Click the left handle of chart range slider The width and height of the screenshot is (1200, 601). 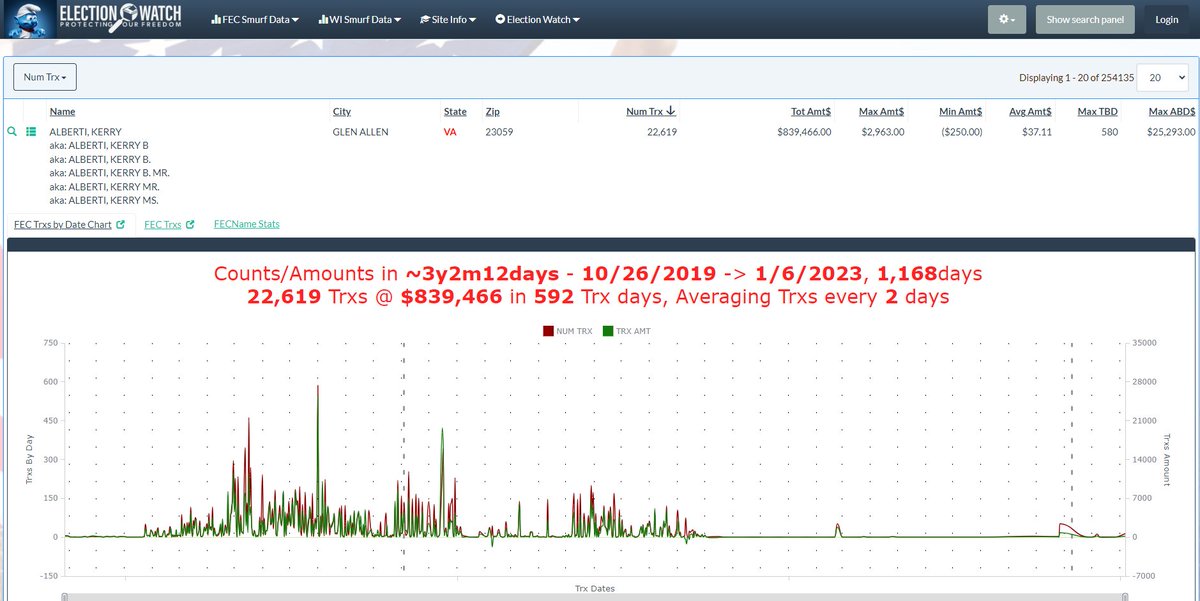tap(65, 597)
